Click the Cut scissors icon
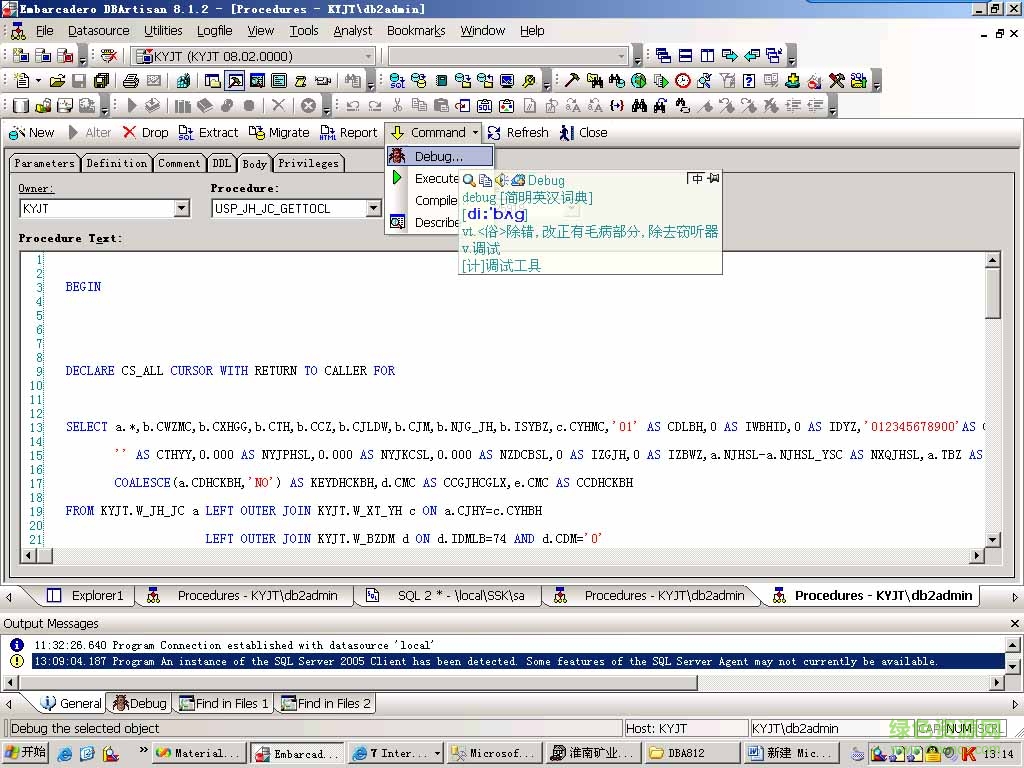 [396, 103]
